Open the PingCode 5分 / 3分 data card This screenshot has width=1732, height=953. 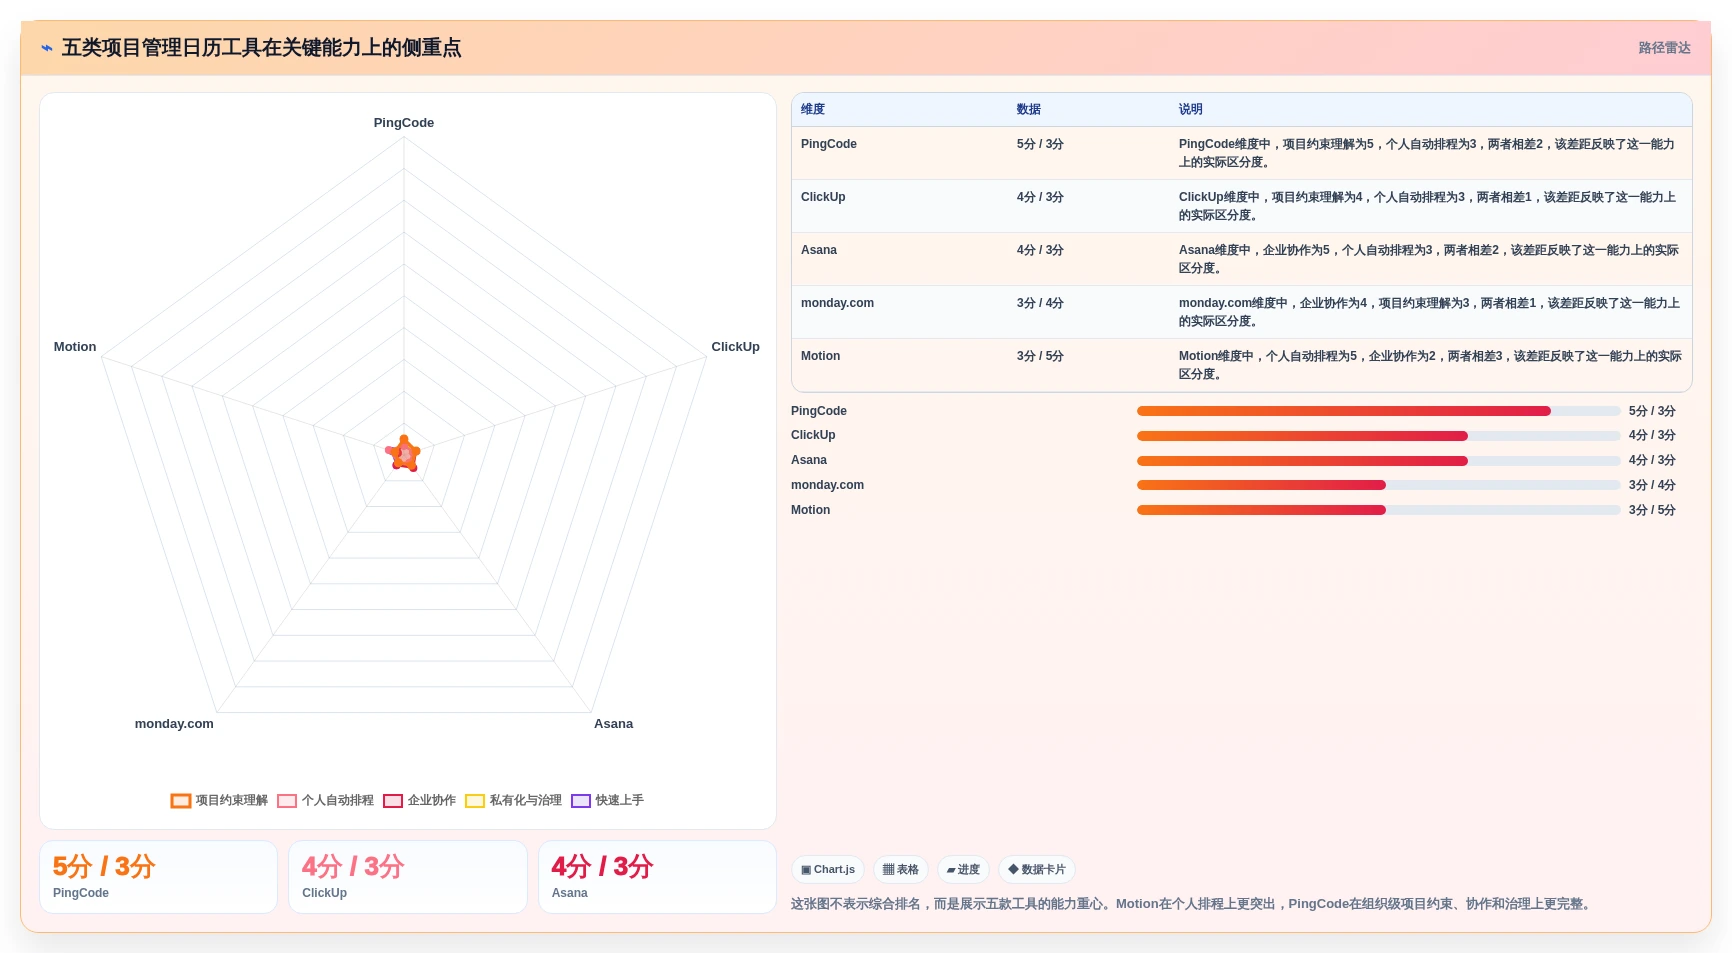[x=158, y=877]
